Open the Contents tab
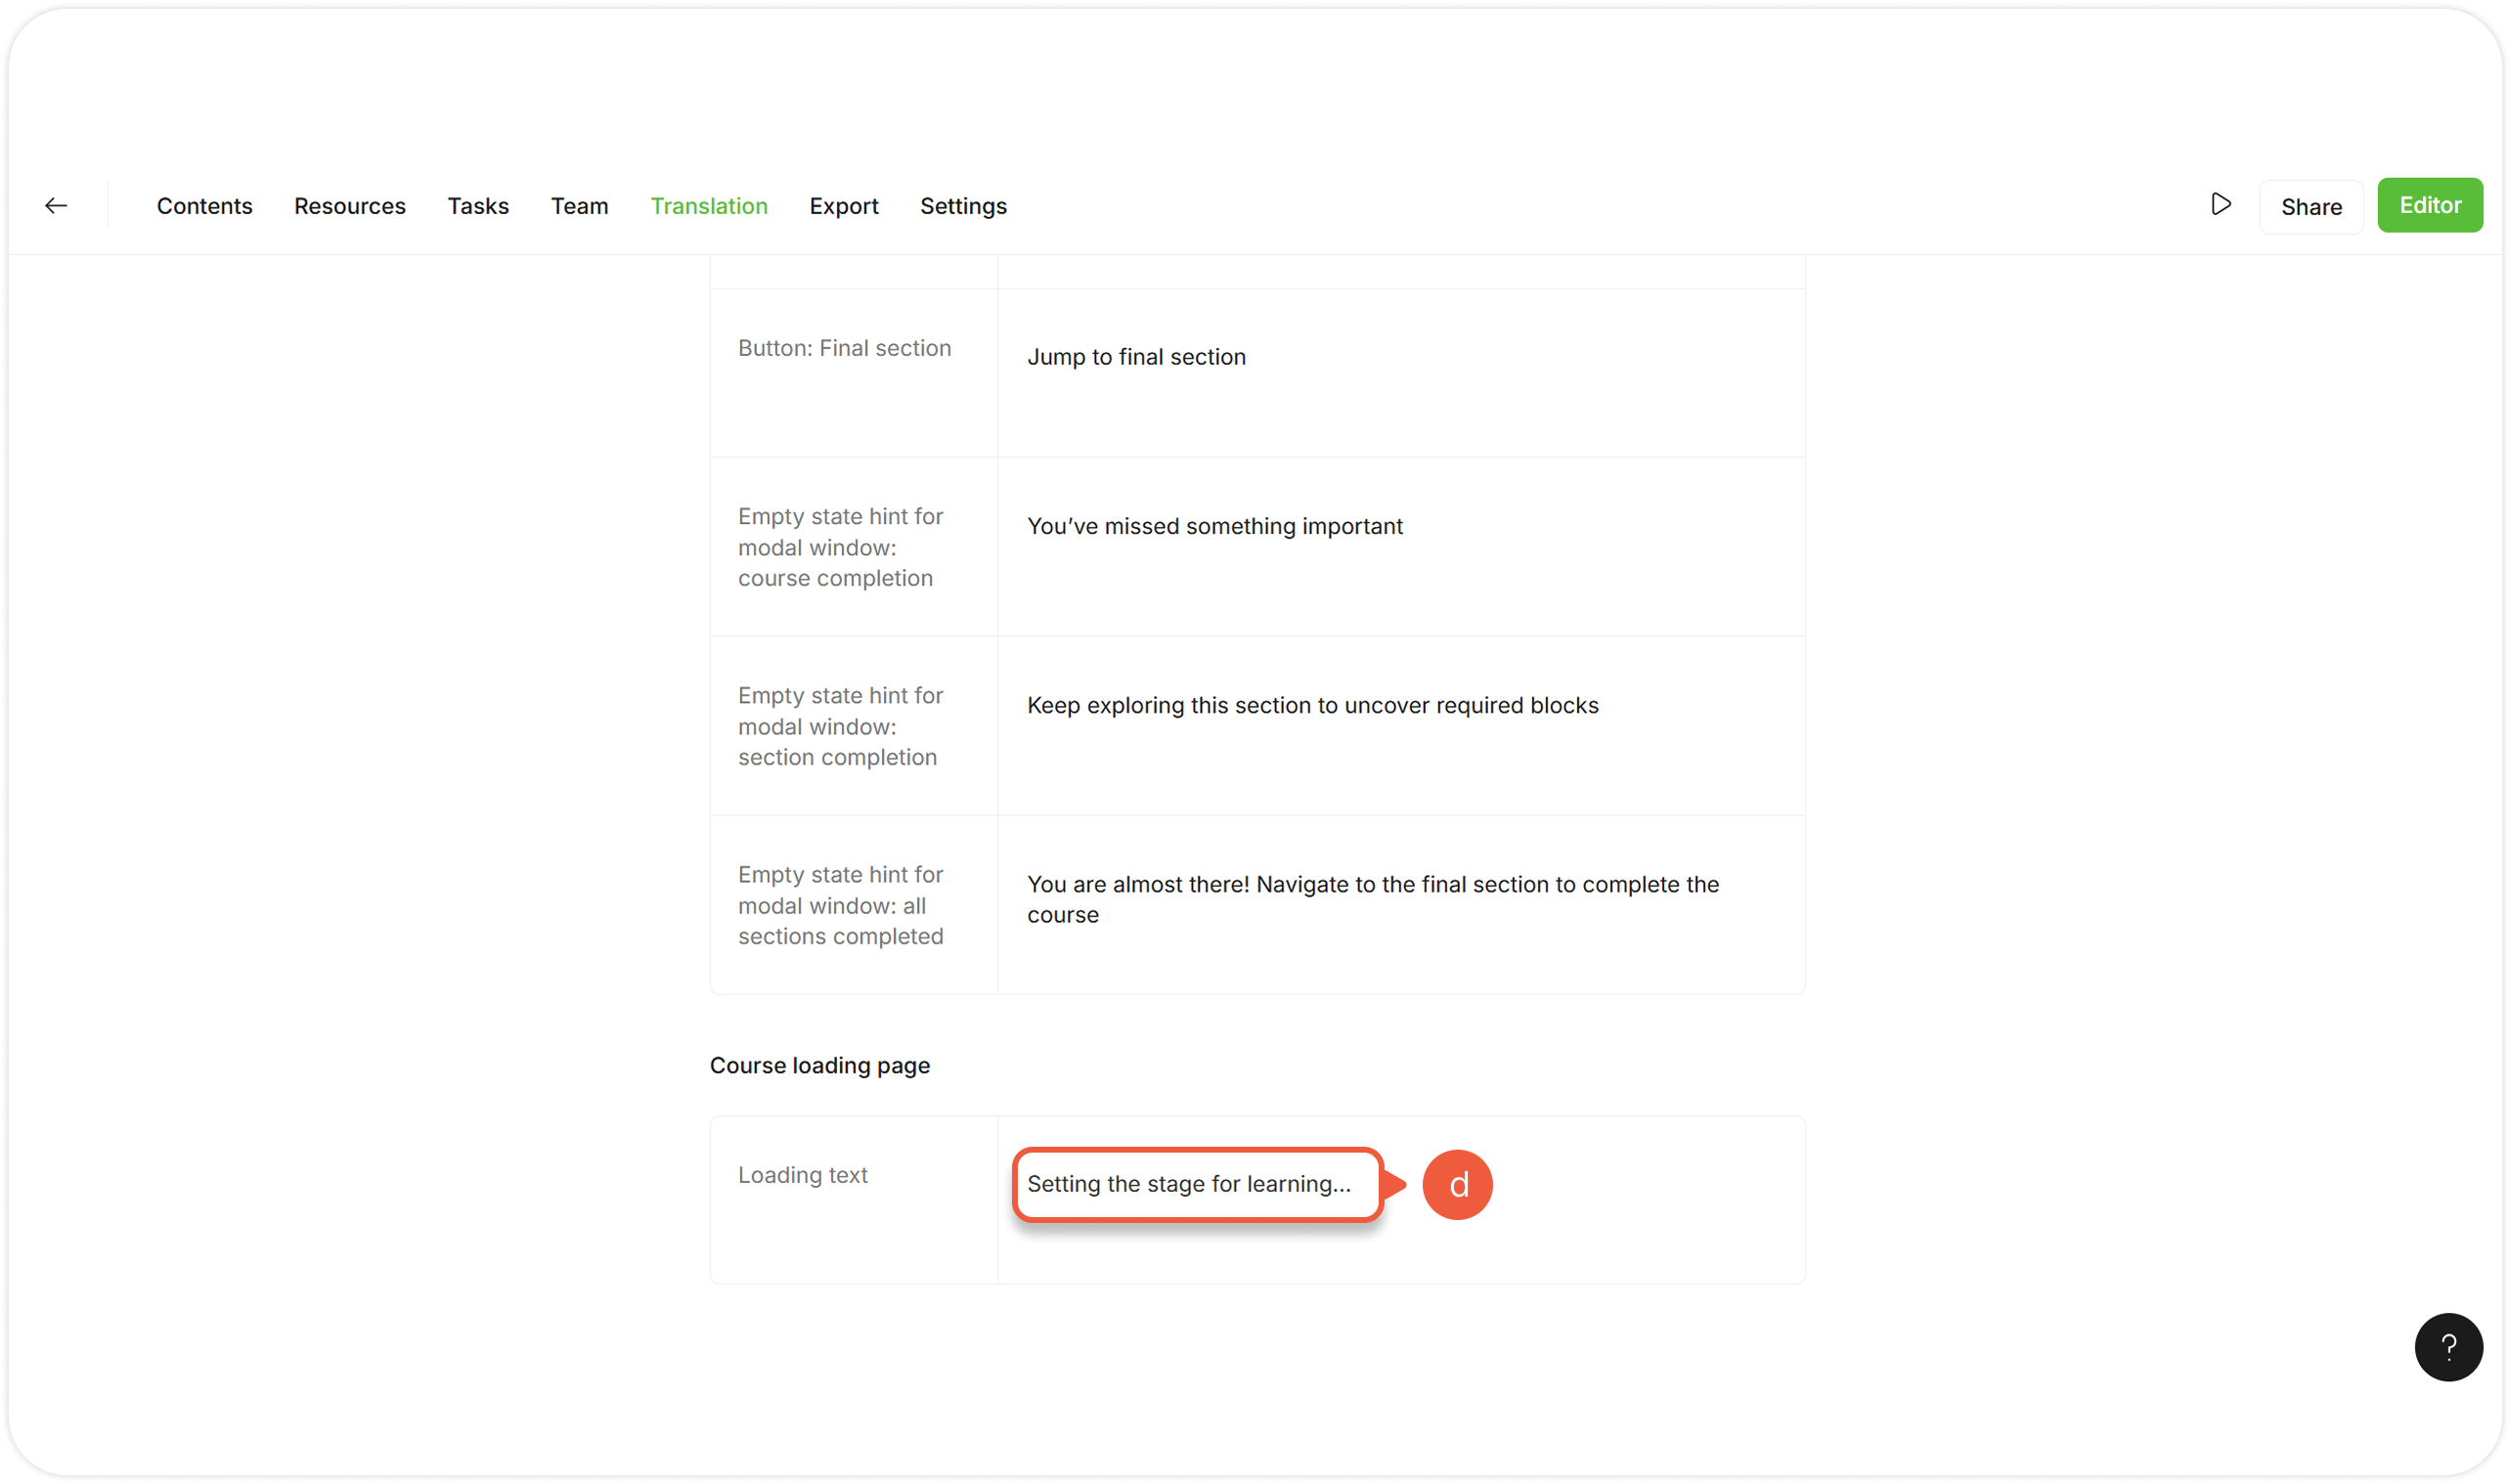This screenshot has height=1484, width=2511. [204, 206]
